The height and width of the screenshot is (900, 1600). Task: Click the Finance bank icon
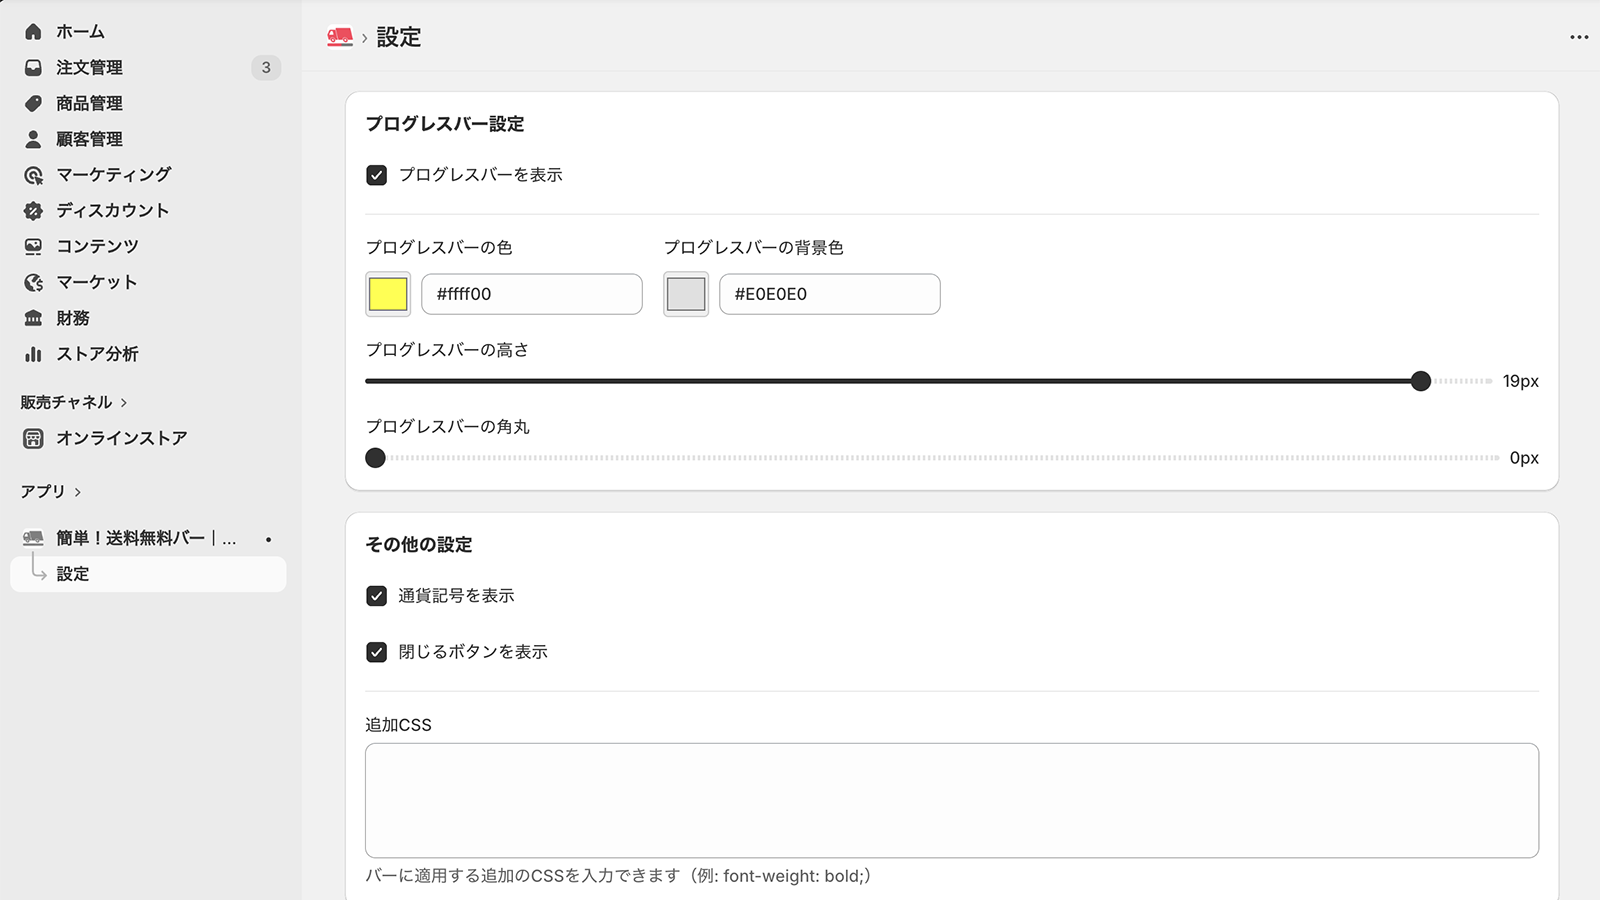click(33, 318)
